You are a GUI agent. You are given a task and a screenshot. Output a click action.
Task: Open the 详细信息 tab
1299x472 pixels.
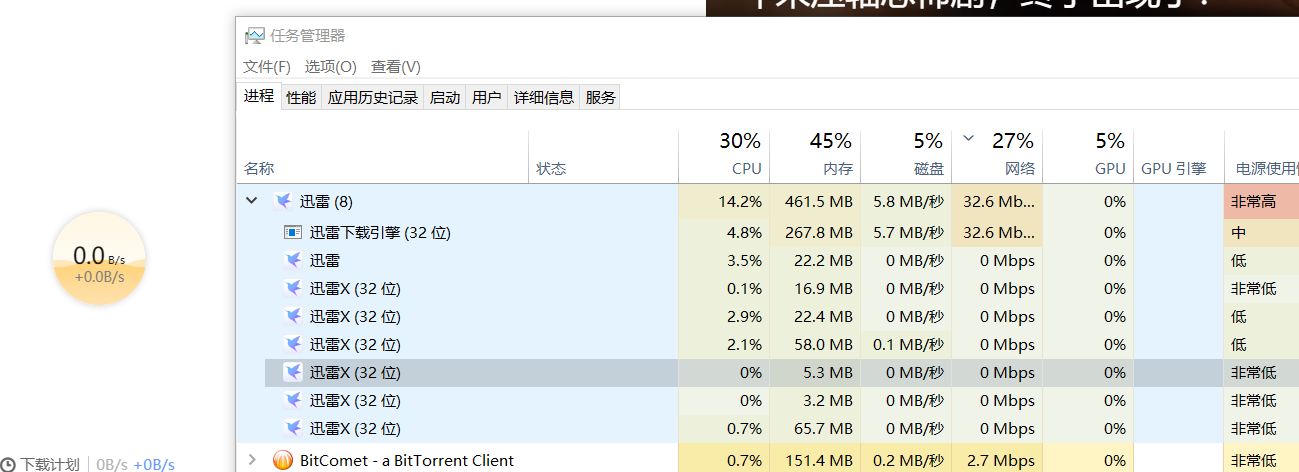(544, 97)
